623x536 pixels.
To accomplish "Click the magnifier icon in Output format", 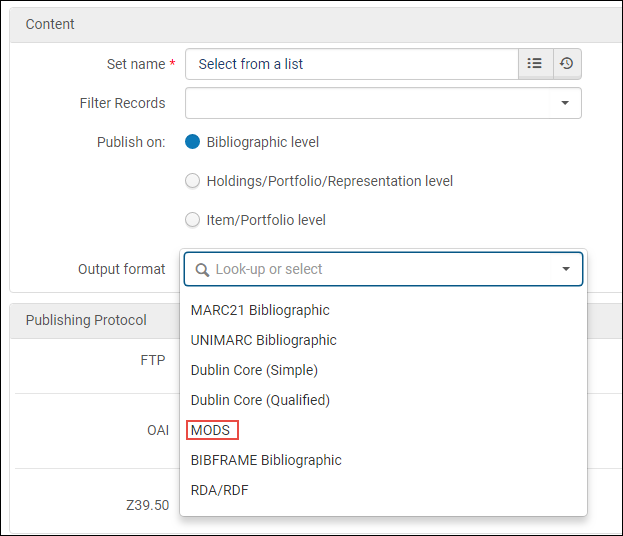I will 202,269.
